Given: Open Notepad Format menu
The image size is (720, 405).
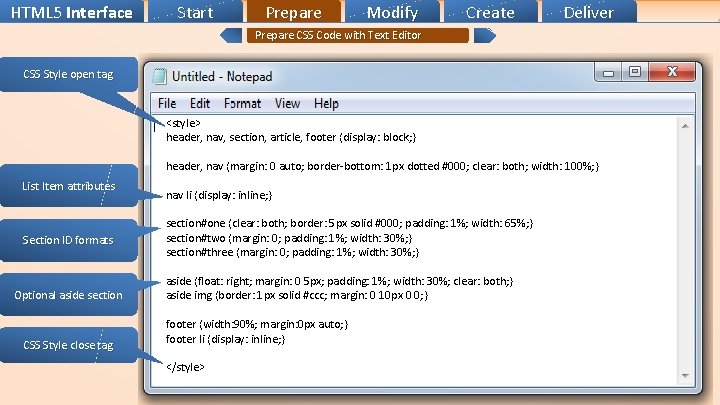Looking at the screenshot, I should point(242,103).
